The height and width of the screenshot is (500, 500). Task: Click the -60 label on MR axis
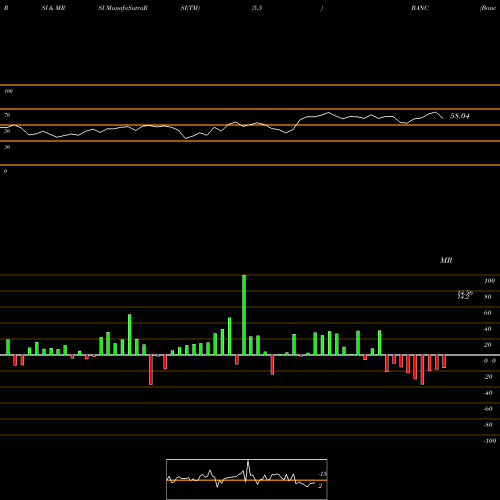click(x=488, y=409)
